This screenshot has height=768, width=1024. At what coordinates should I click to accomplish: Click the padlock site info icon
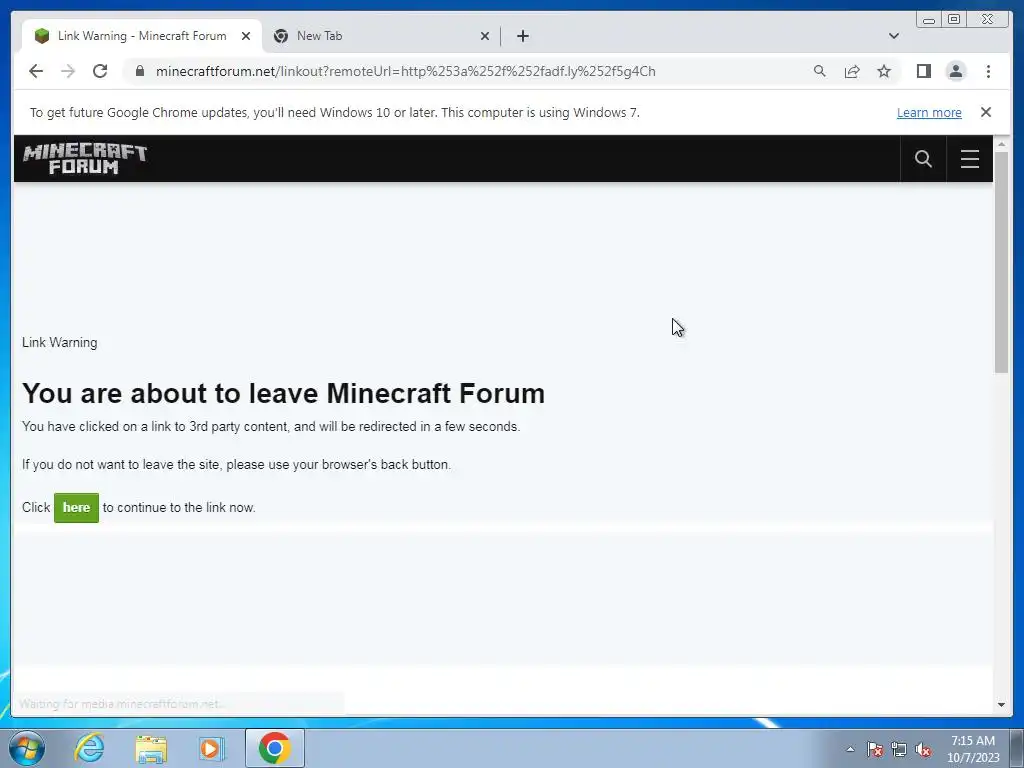click(x=140, y=71)
